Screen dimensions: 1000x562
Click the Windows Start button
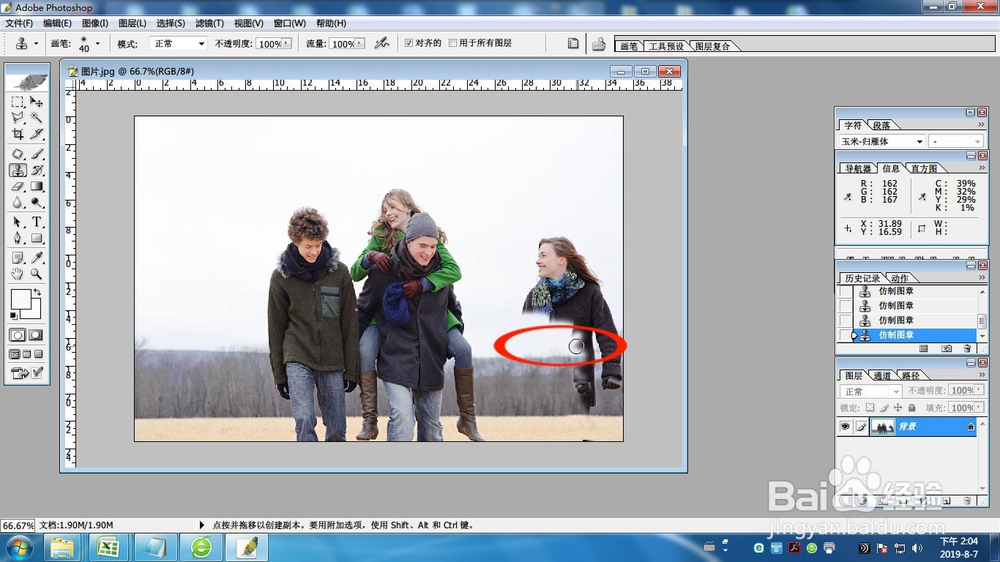(x=19, y=548)
